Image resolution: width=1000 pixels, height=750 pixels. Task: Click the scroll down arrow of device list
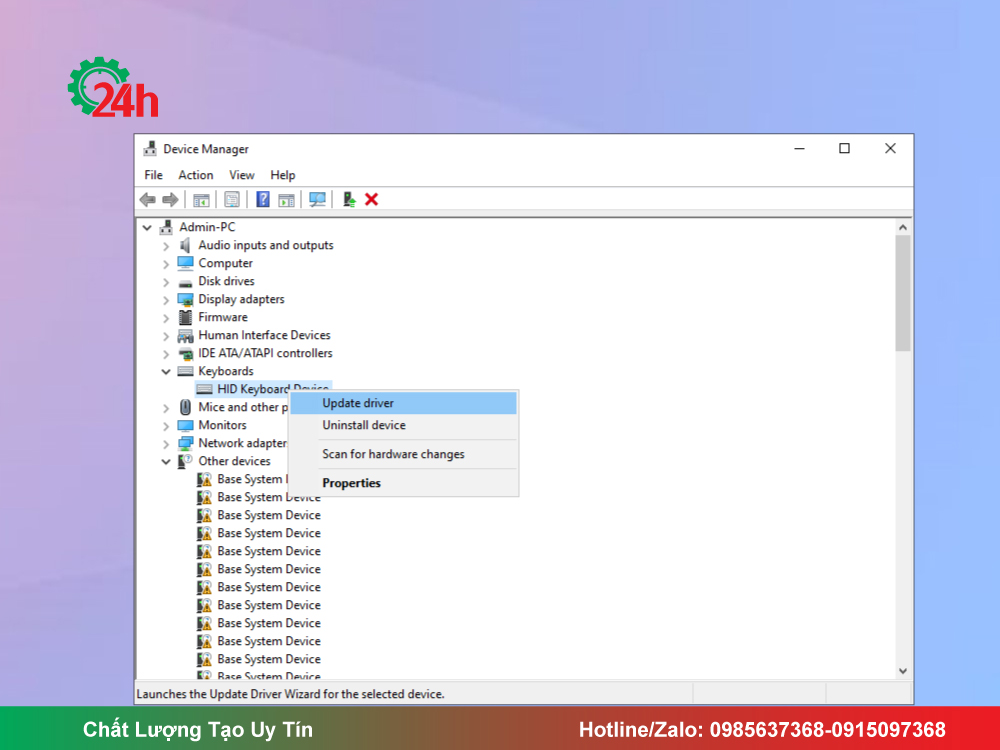pyautogui.click(x=902, y=671)
